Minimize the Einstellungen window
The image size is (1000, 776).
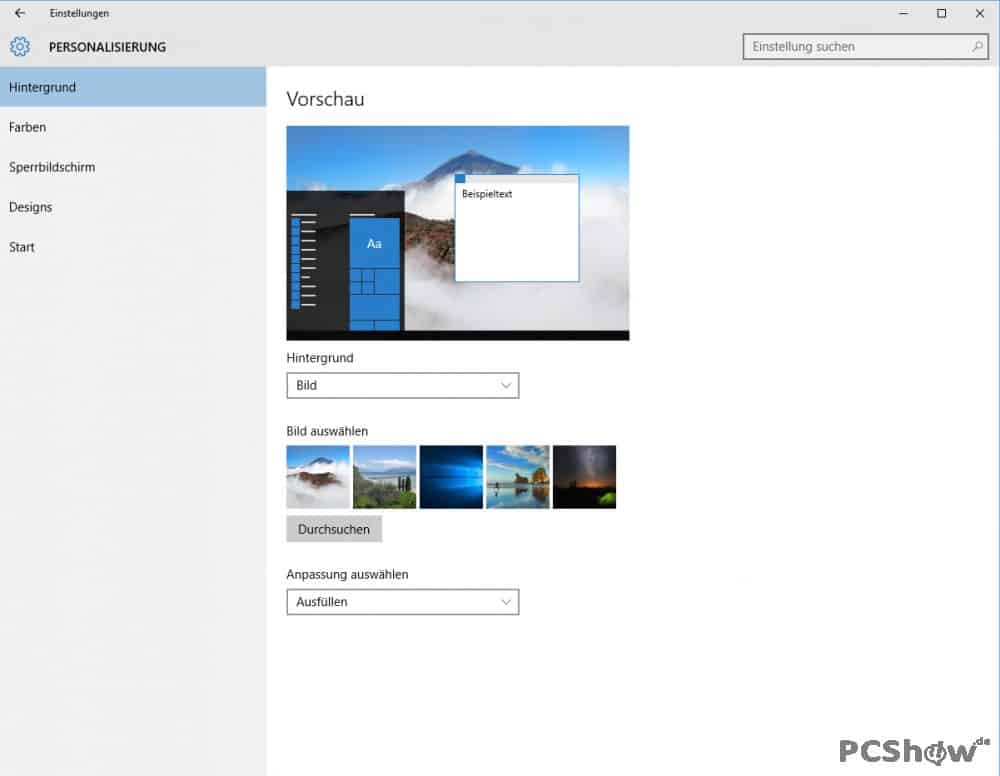[903, 13]
